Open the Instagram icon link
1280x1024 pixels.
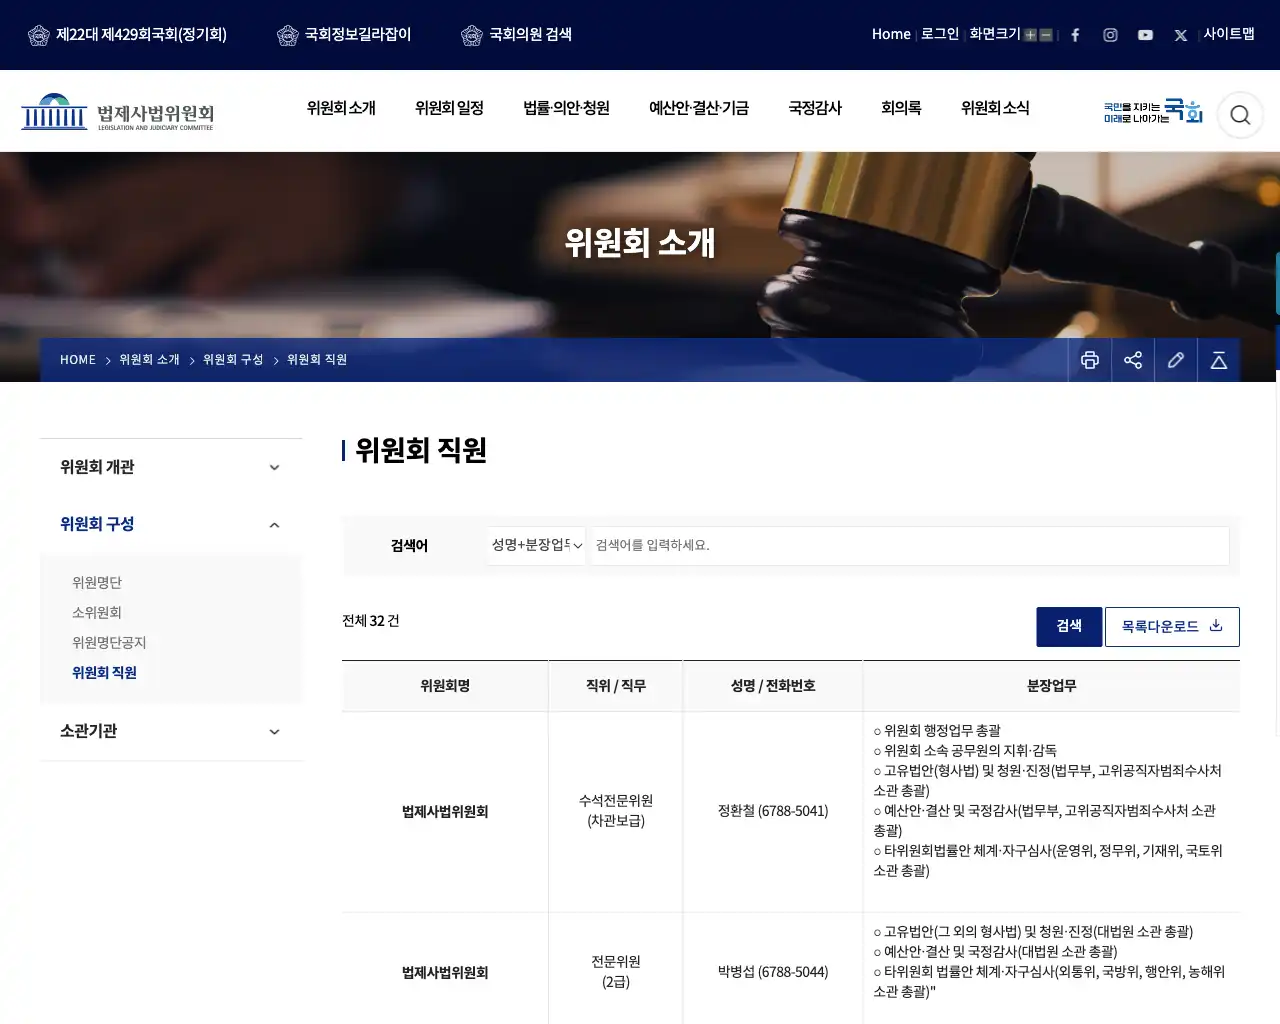[1110, 35]
